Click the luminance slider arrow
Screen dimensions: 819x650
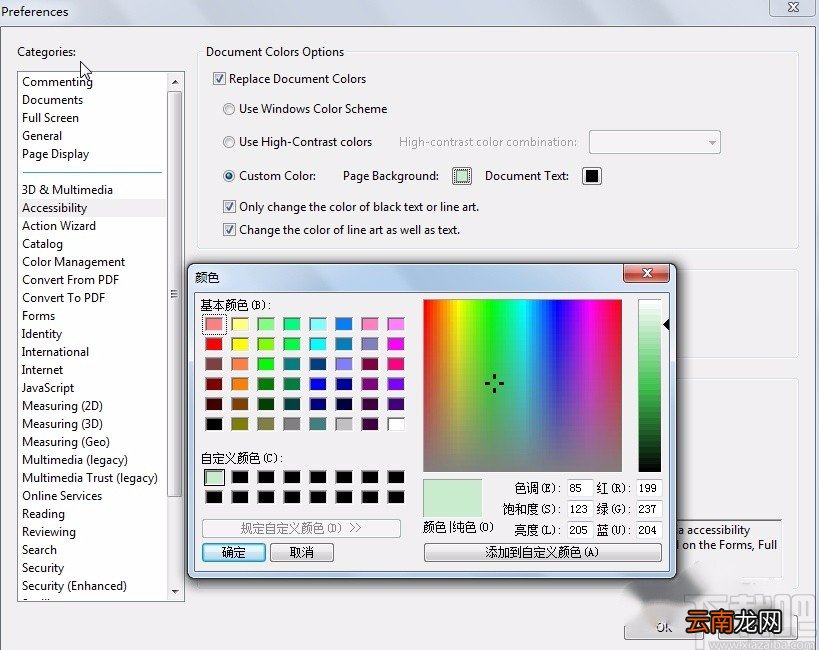pyautogui.click(x=666, y=324)
